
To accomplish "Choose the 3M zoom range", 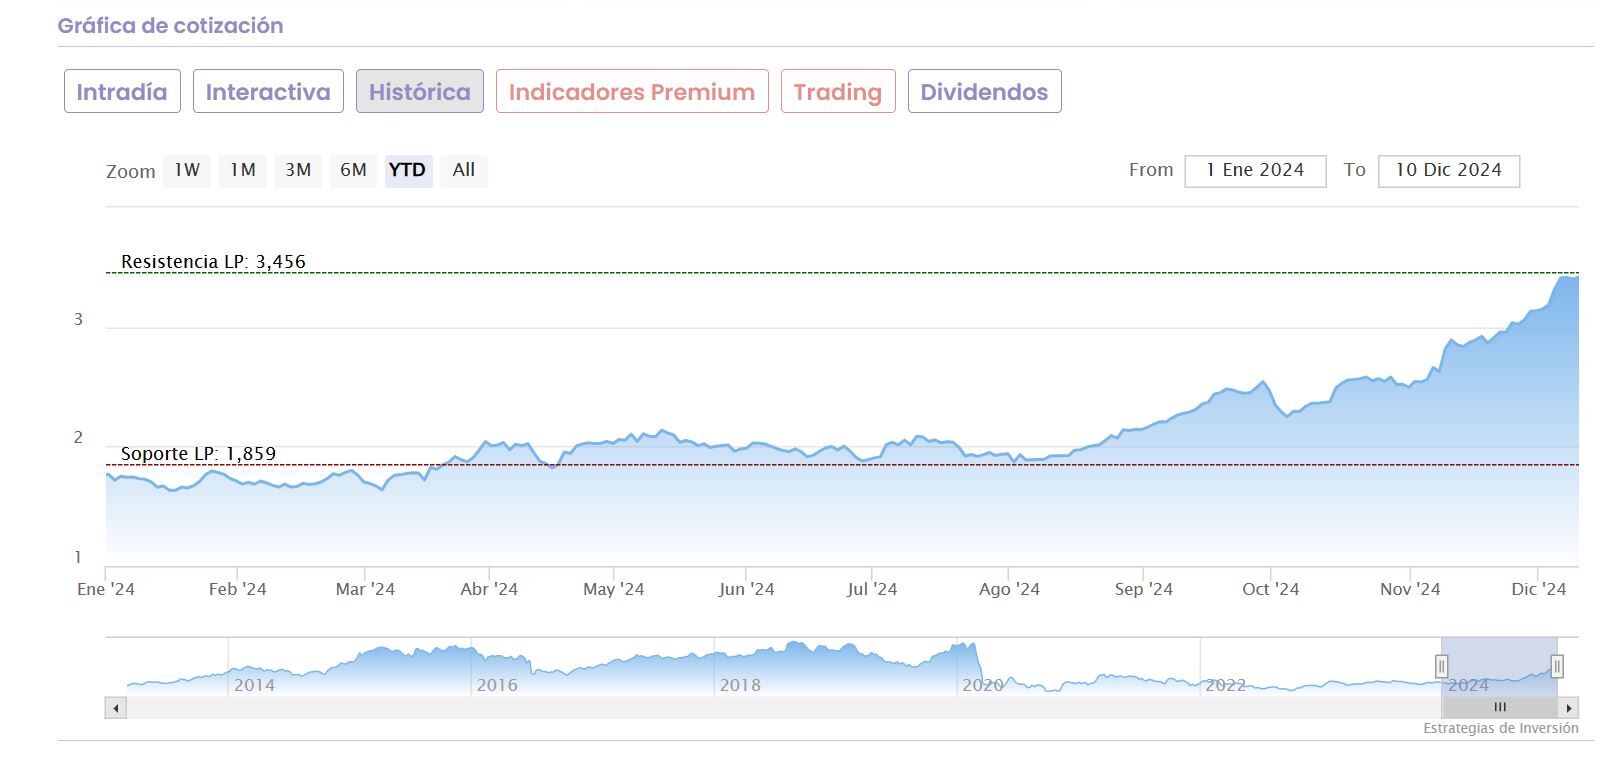I will 298,170.
